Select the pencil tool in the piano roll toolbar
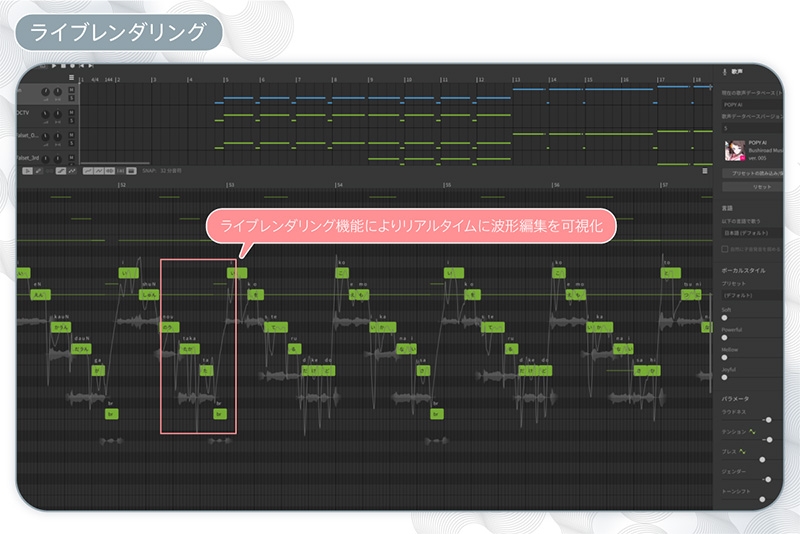Screen dimensions: 800x534 click(x=38, y=171)
